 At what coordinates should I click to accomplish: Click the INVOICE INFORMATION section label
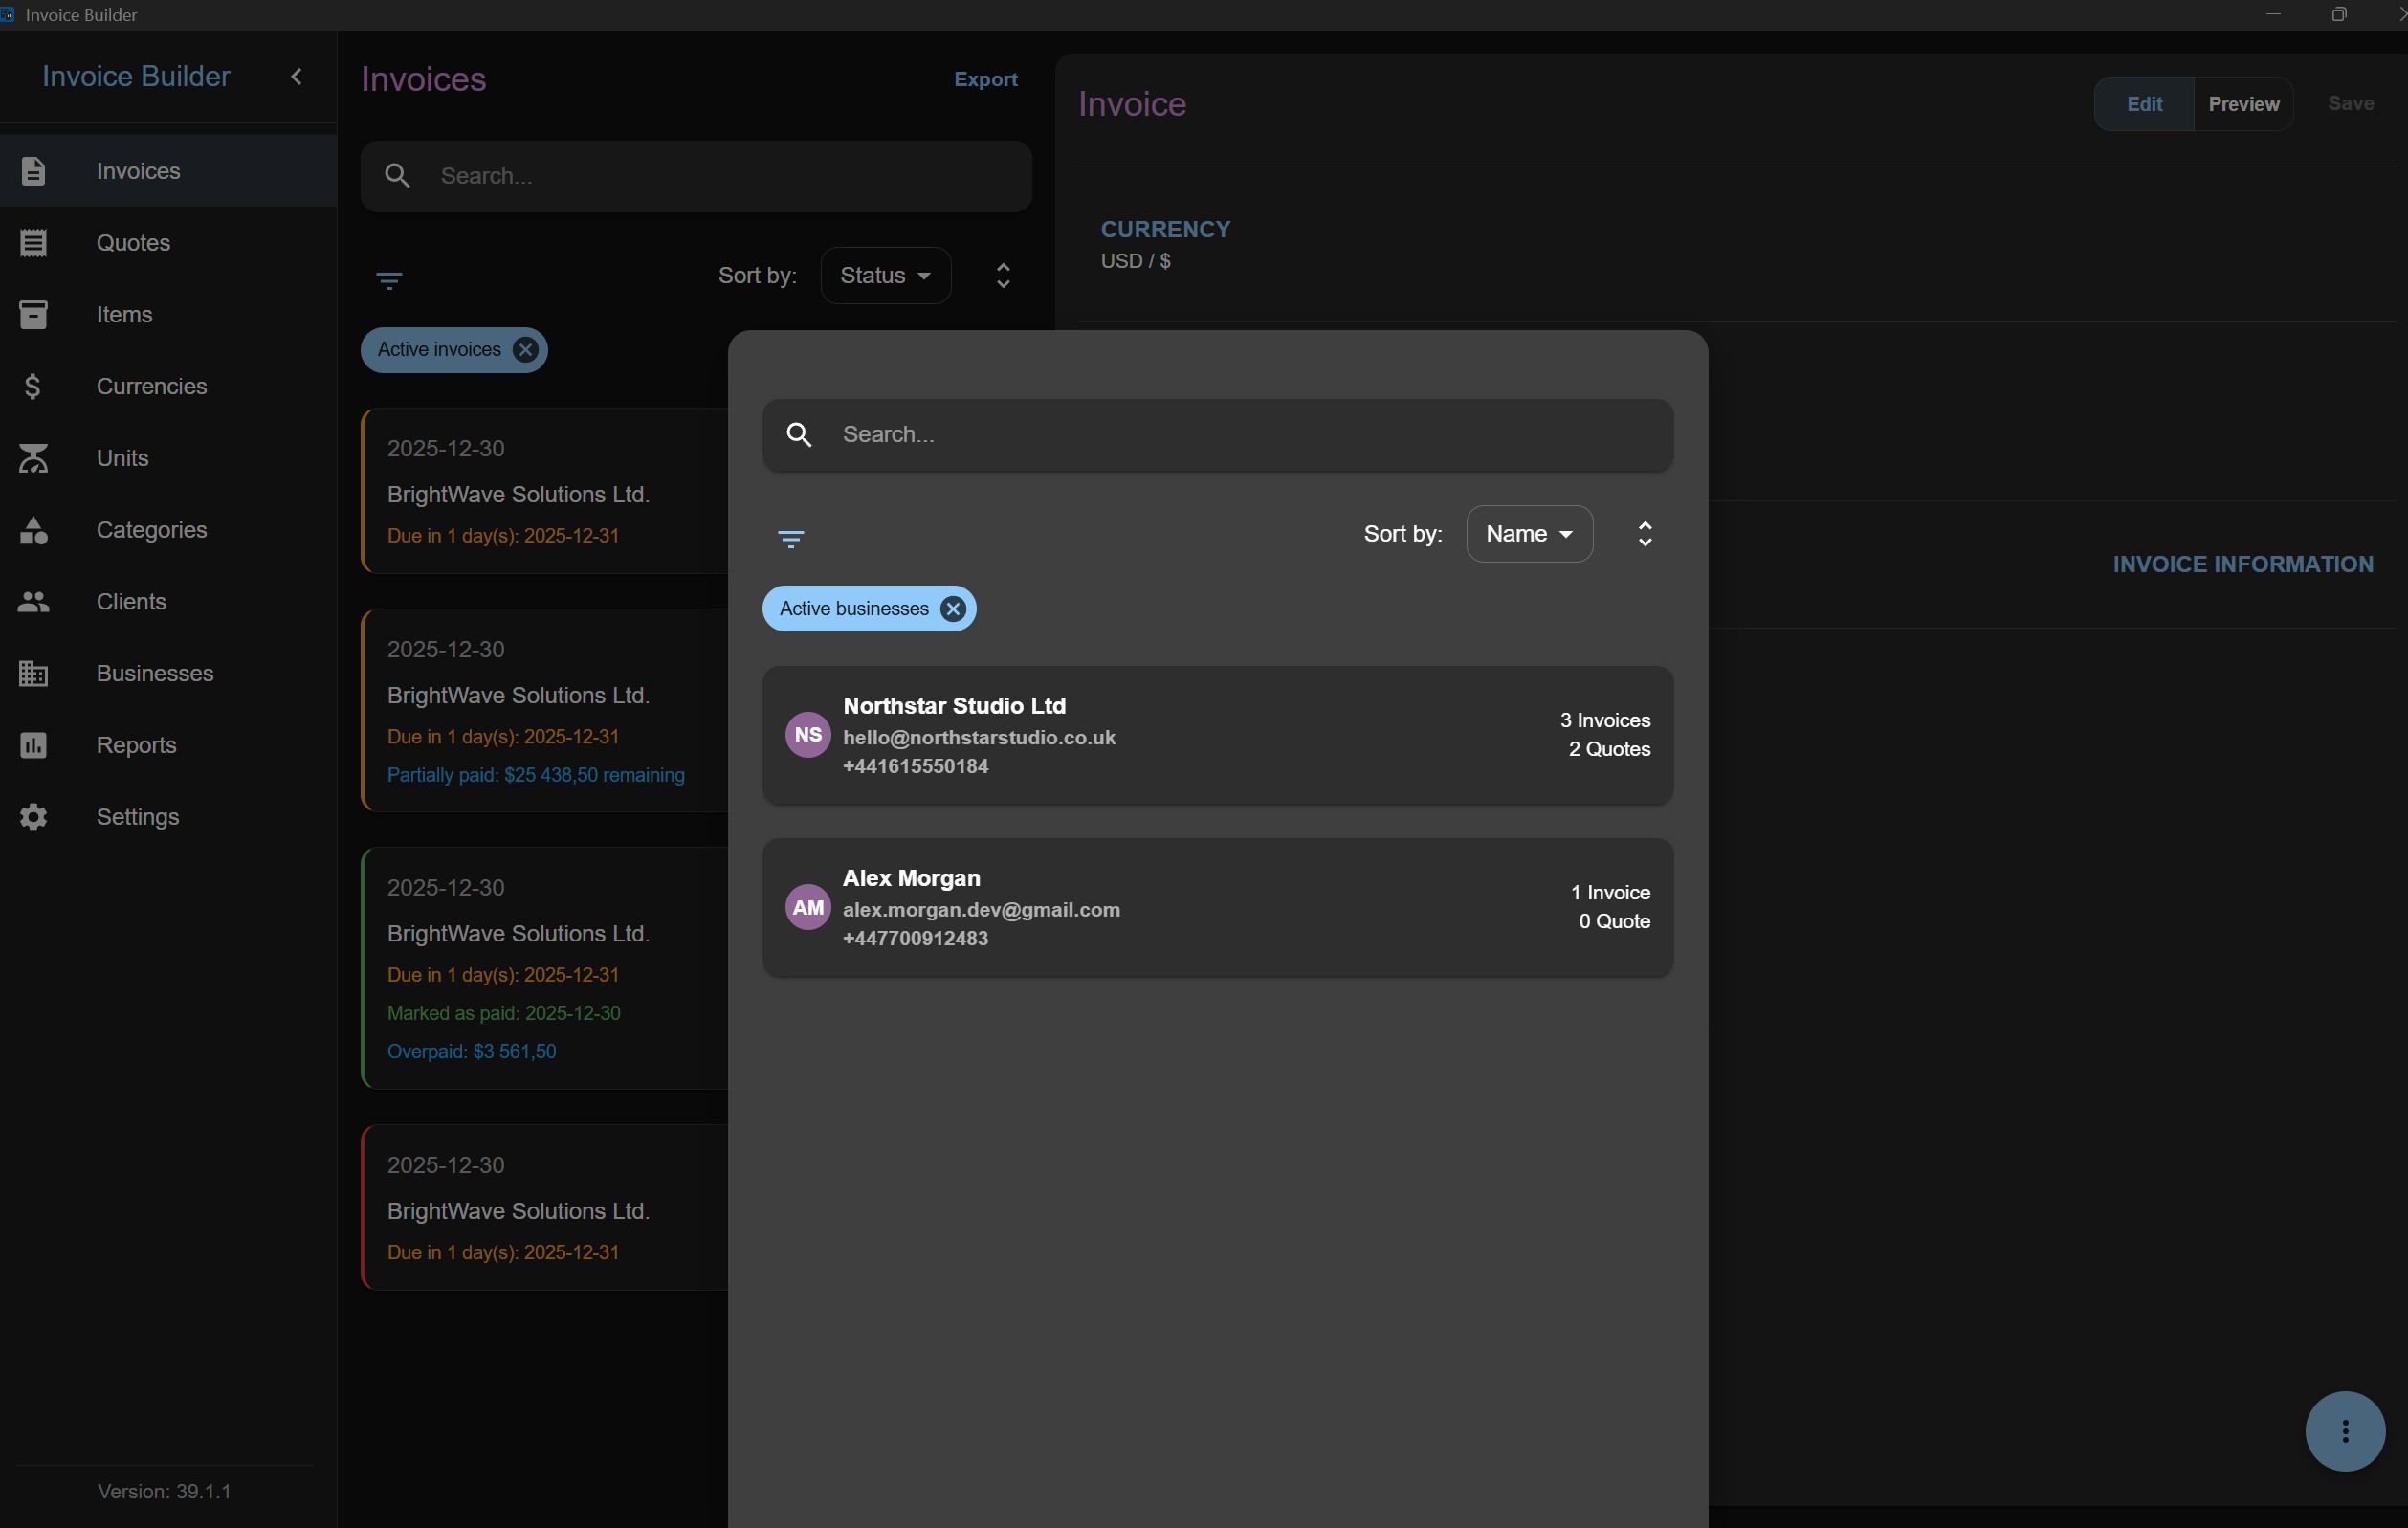[x=2242, y=565]
